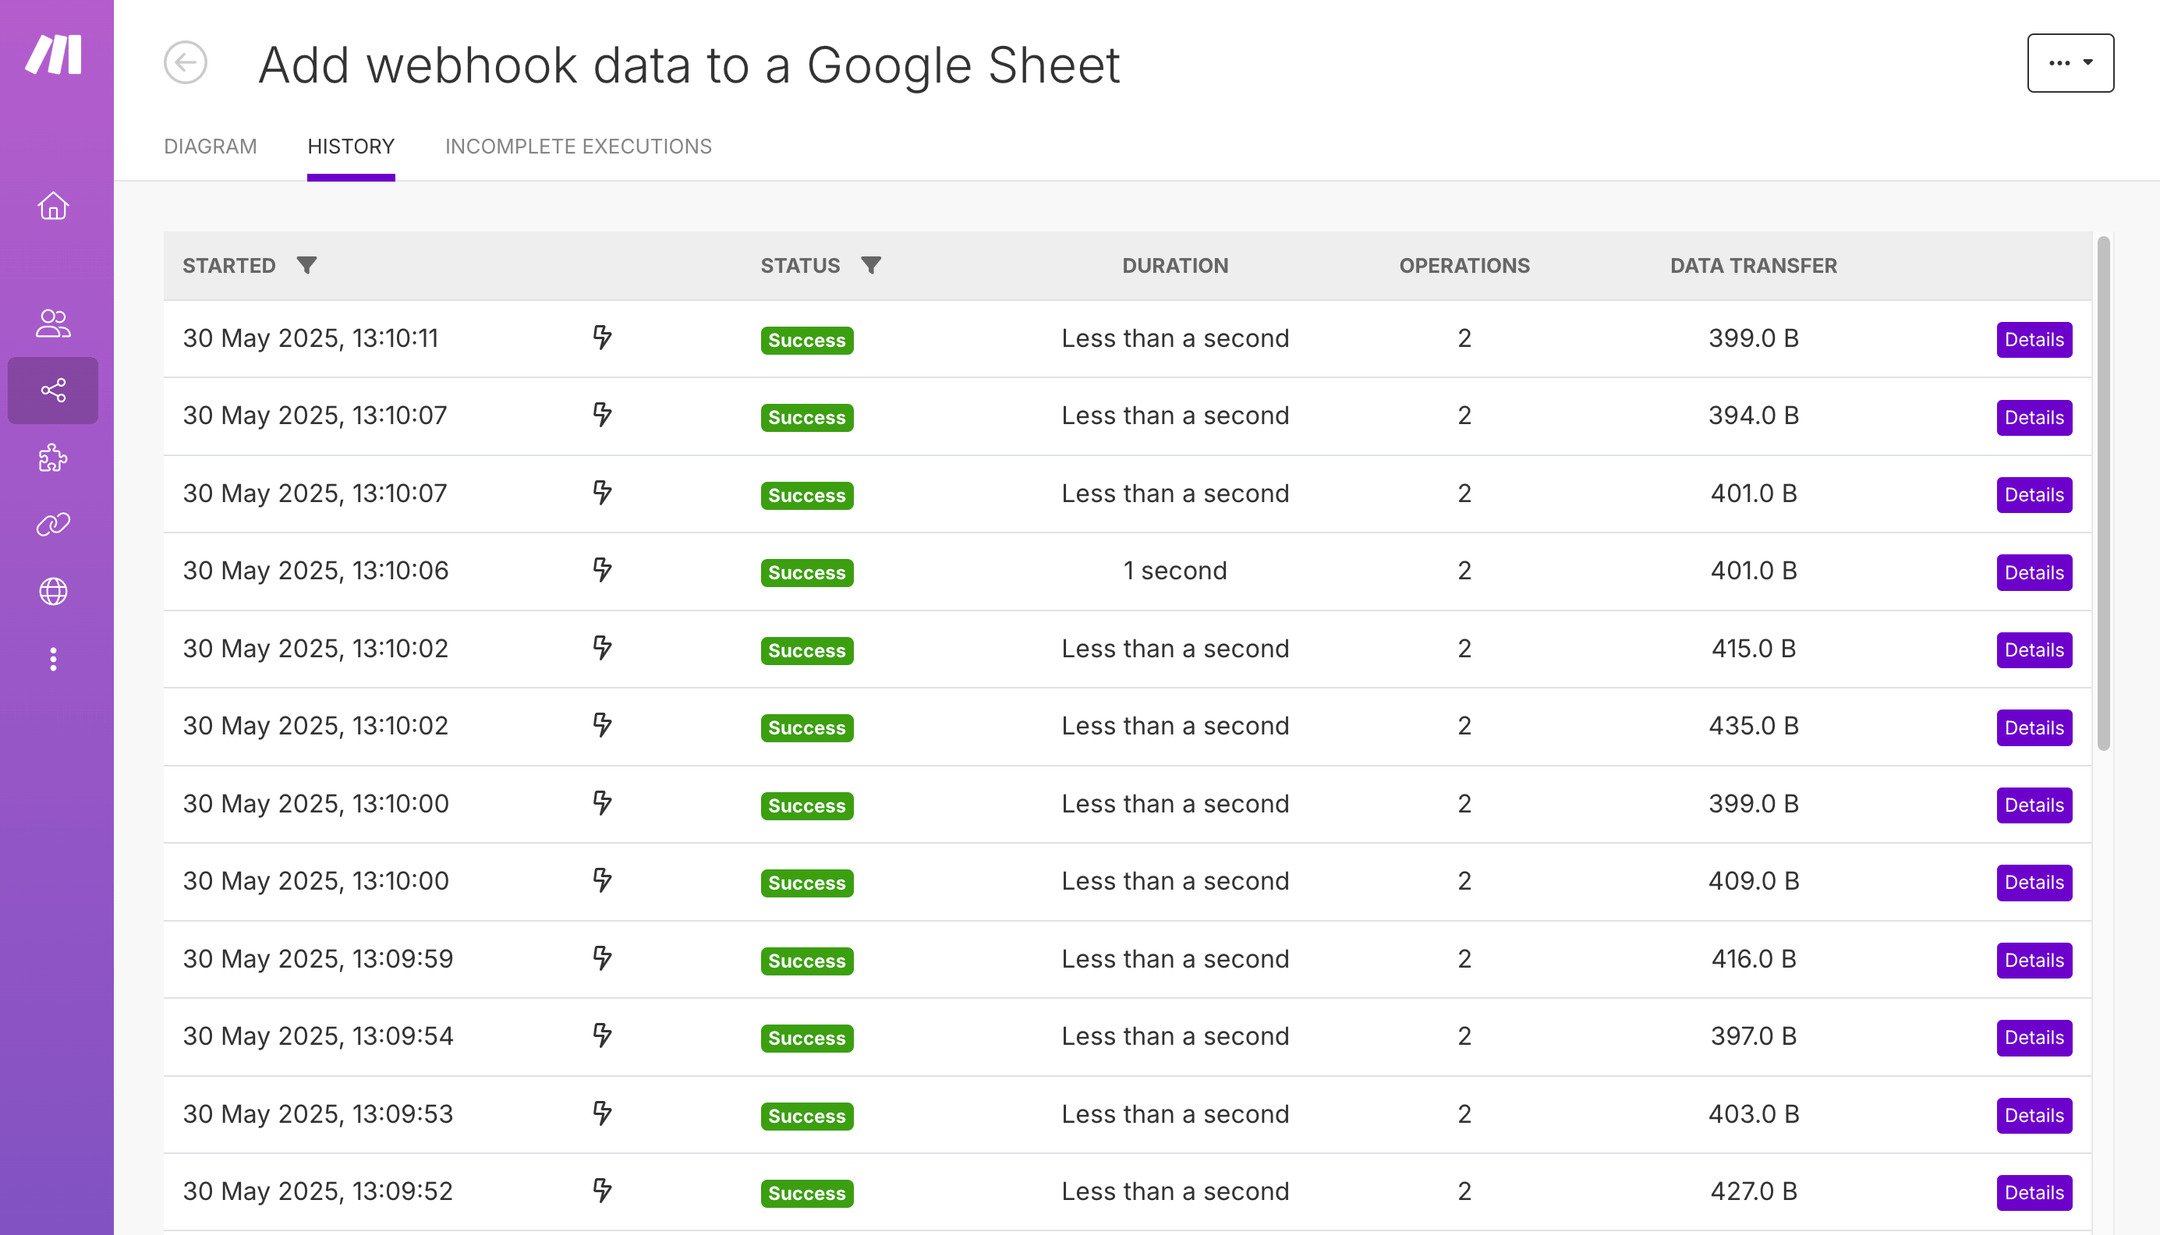Click the Connections link icon
Screen dimensions: 2160x1235
(x=52, y=524)
